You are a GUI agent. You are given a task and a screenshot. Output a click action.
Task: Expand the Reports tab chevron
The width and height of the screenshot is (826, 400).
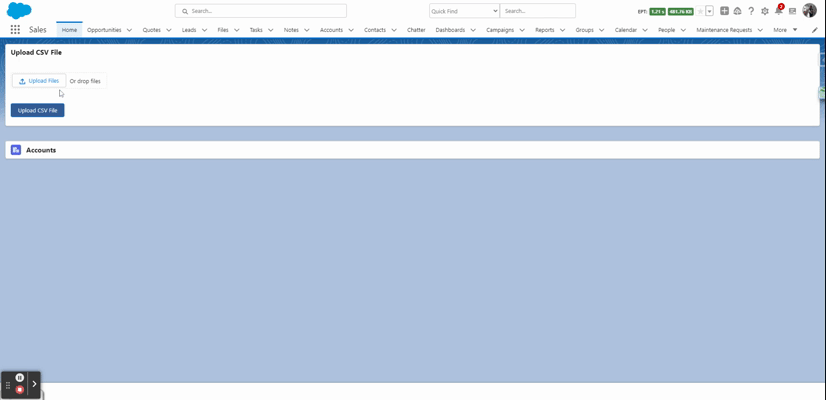click(562, 30)
